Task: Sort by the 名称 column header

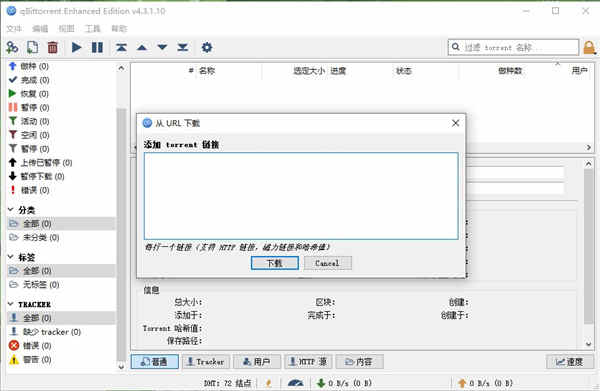Action: (207, 71)
